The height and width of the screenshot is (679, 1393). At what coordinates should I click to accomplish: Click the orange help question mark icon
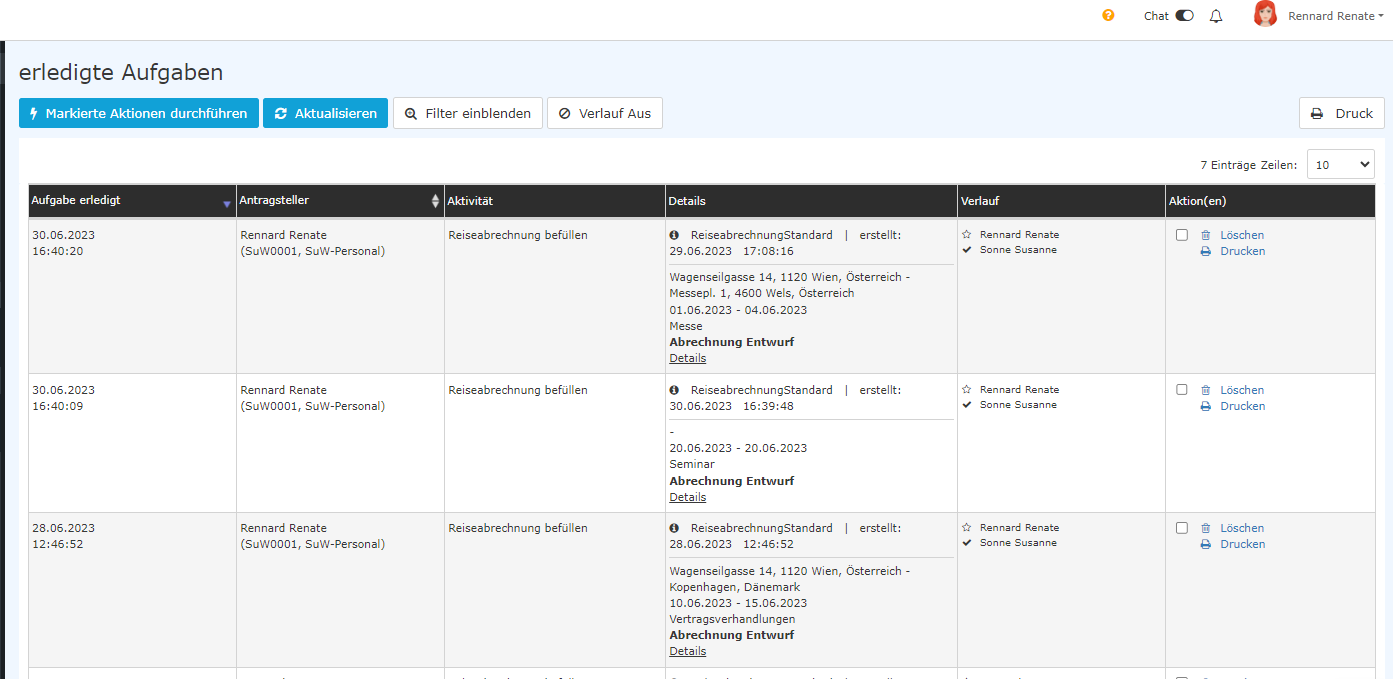[x=1108, y=16]
